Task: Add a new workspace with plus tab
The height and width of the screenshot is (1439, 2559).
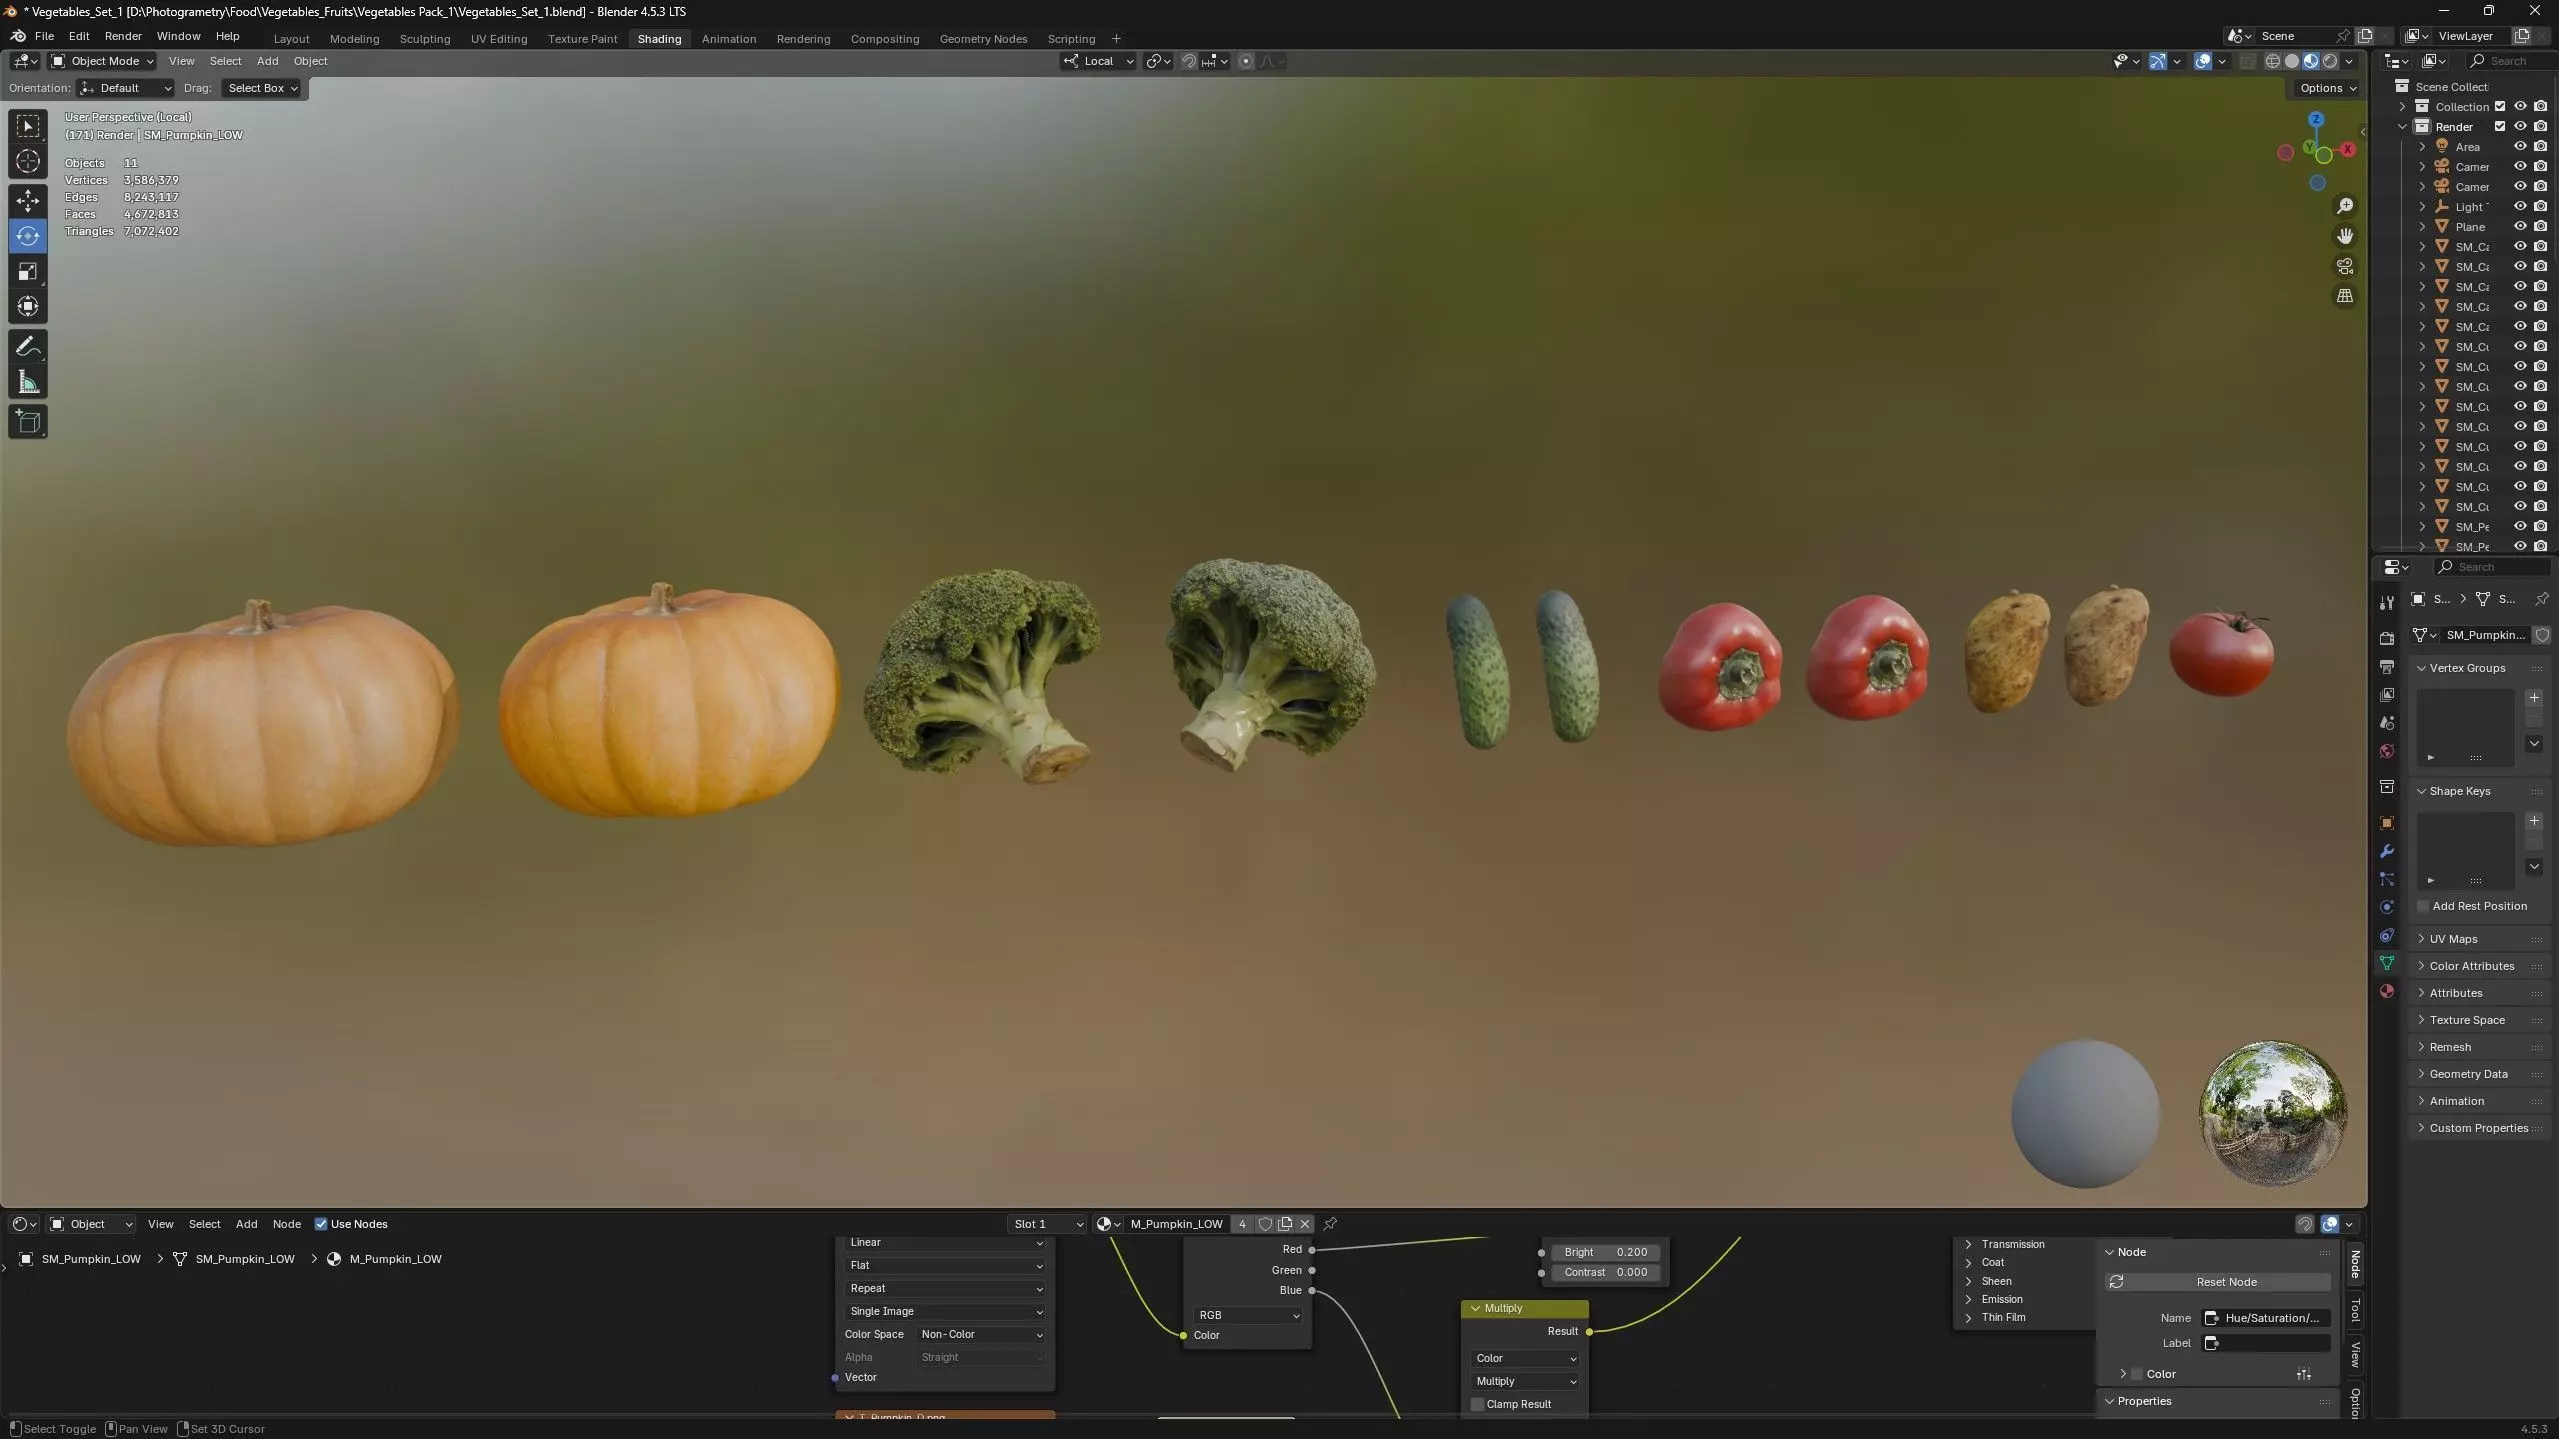Action: click(x=1116, y=39)
